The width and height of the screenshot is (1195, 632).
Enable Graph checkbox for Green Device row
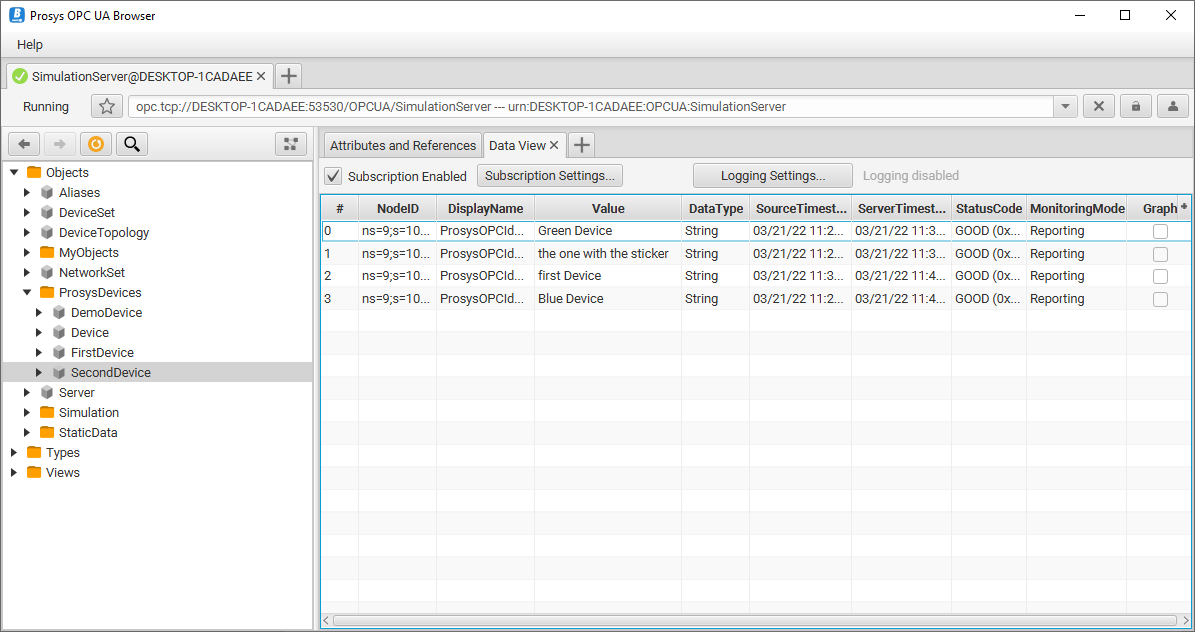click(x=1160, y=231)
